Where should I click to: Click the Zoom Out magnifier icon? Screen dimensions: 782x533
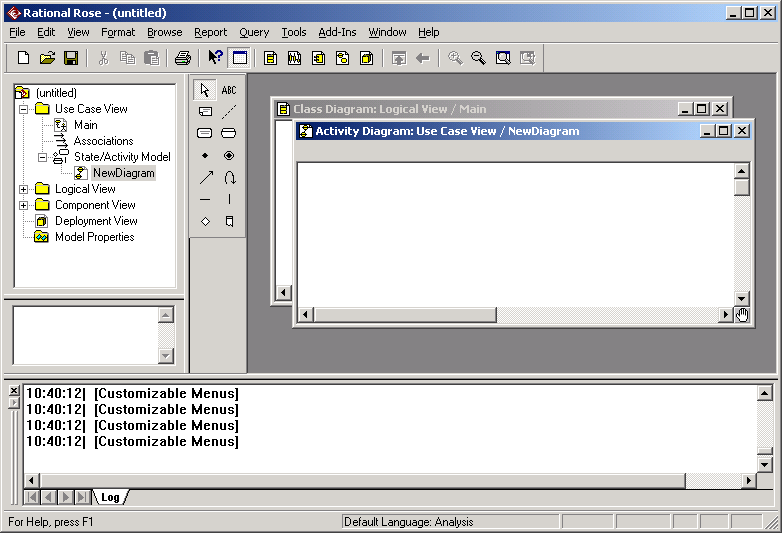coord(478,58)
